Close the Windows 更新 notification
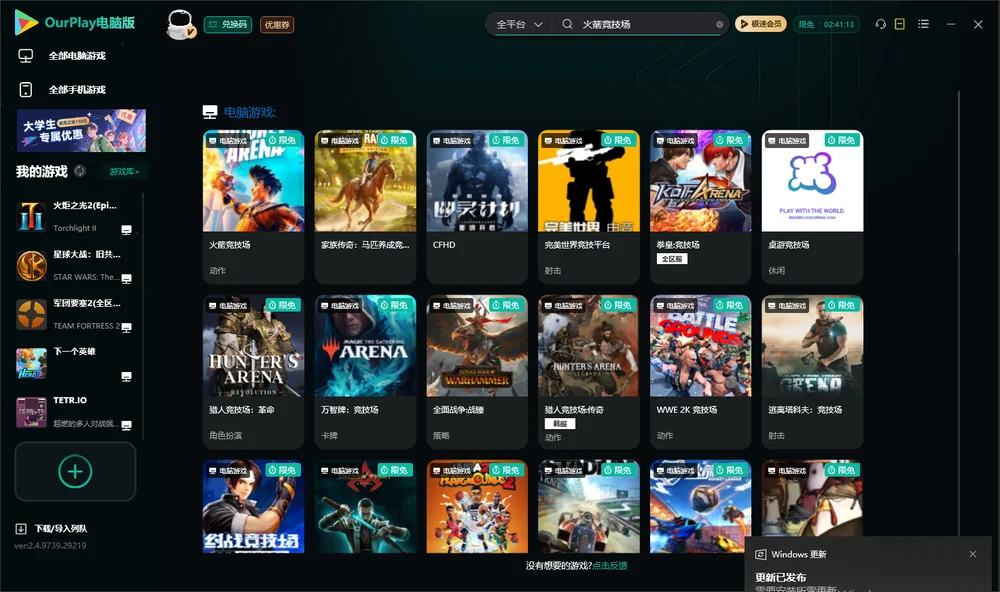 [973, 554]
